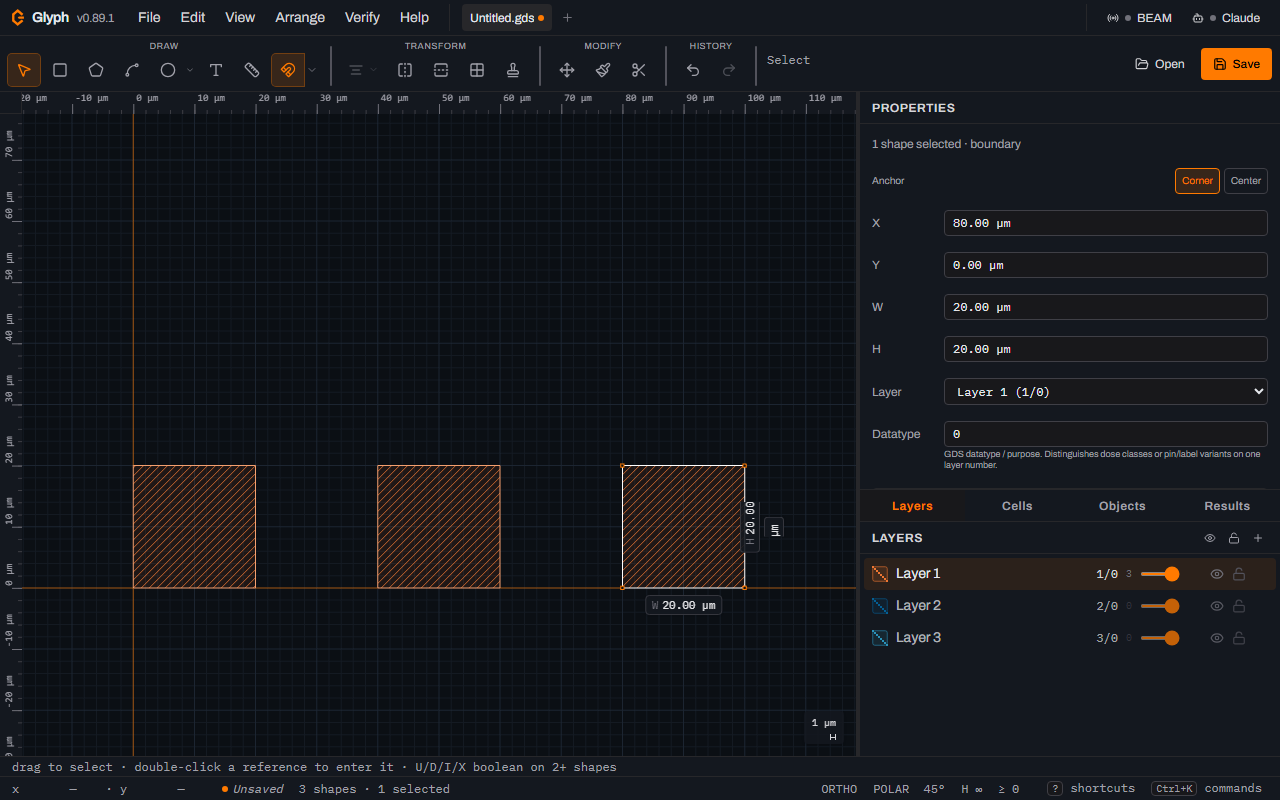The image size is (1280, 800).
Task: Hide Layer 1 with eye icon
Action: [x=1217, y=574]
